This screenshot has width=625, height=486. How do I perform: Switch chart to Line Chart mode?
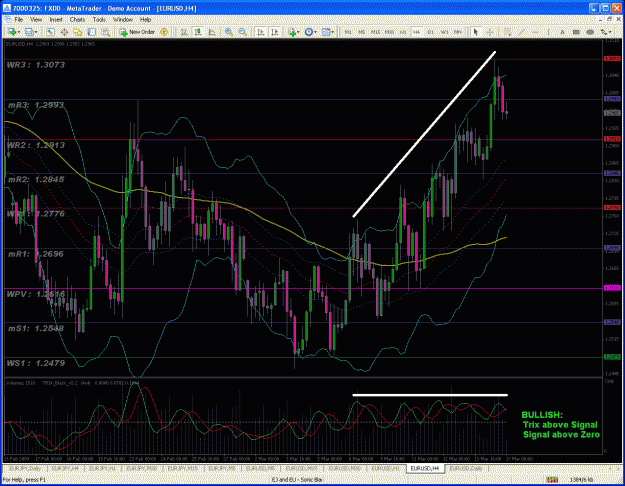point(212,32)
